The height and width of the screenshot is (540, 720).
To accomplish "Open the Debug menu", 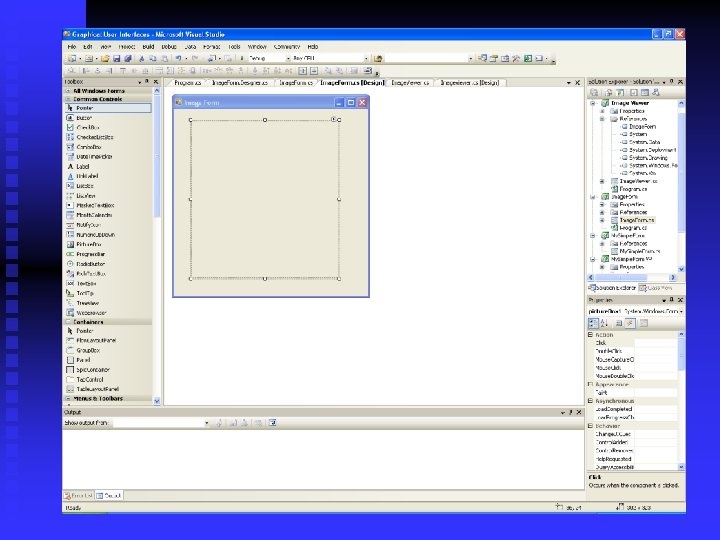I will click(169, 47).
